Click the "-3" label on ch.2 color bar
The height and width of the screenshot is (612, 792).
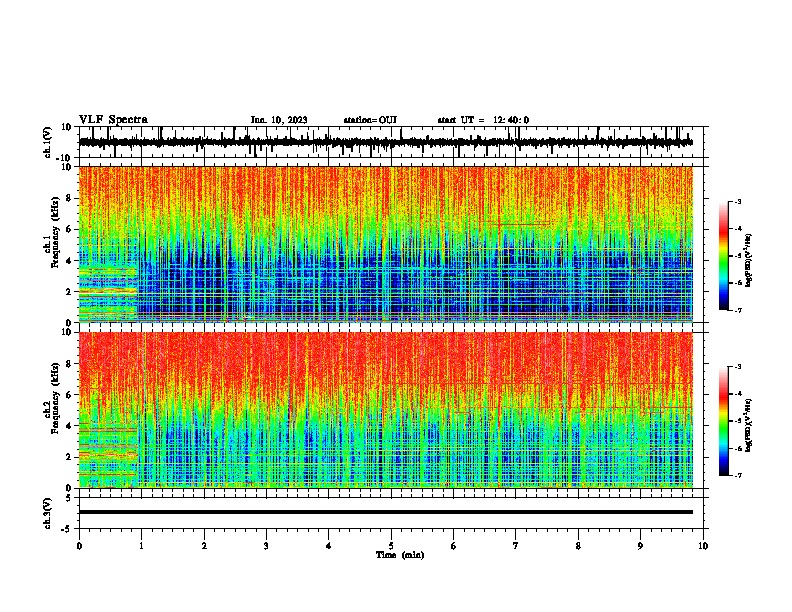(737, 367)
